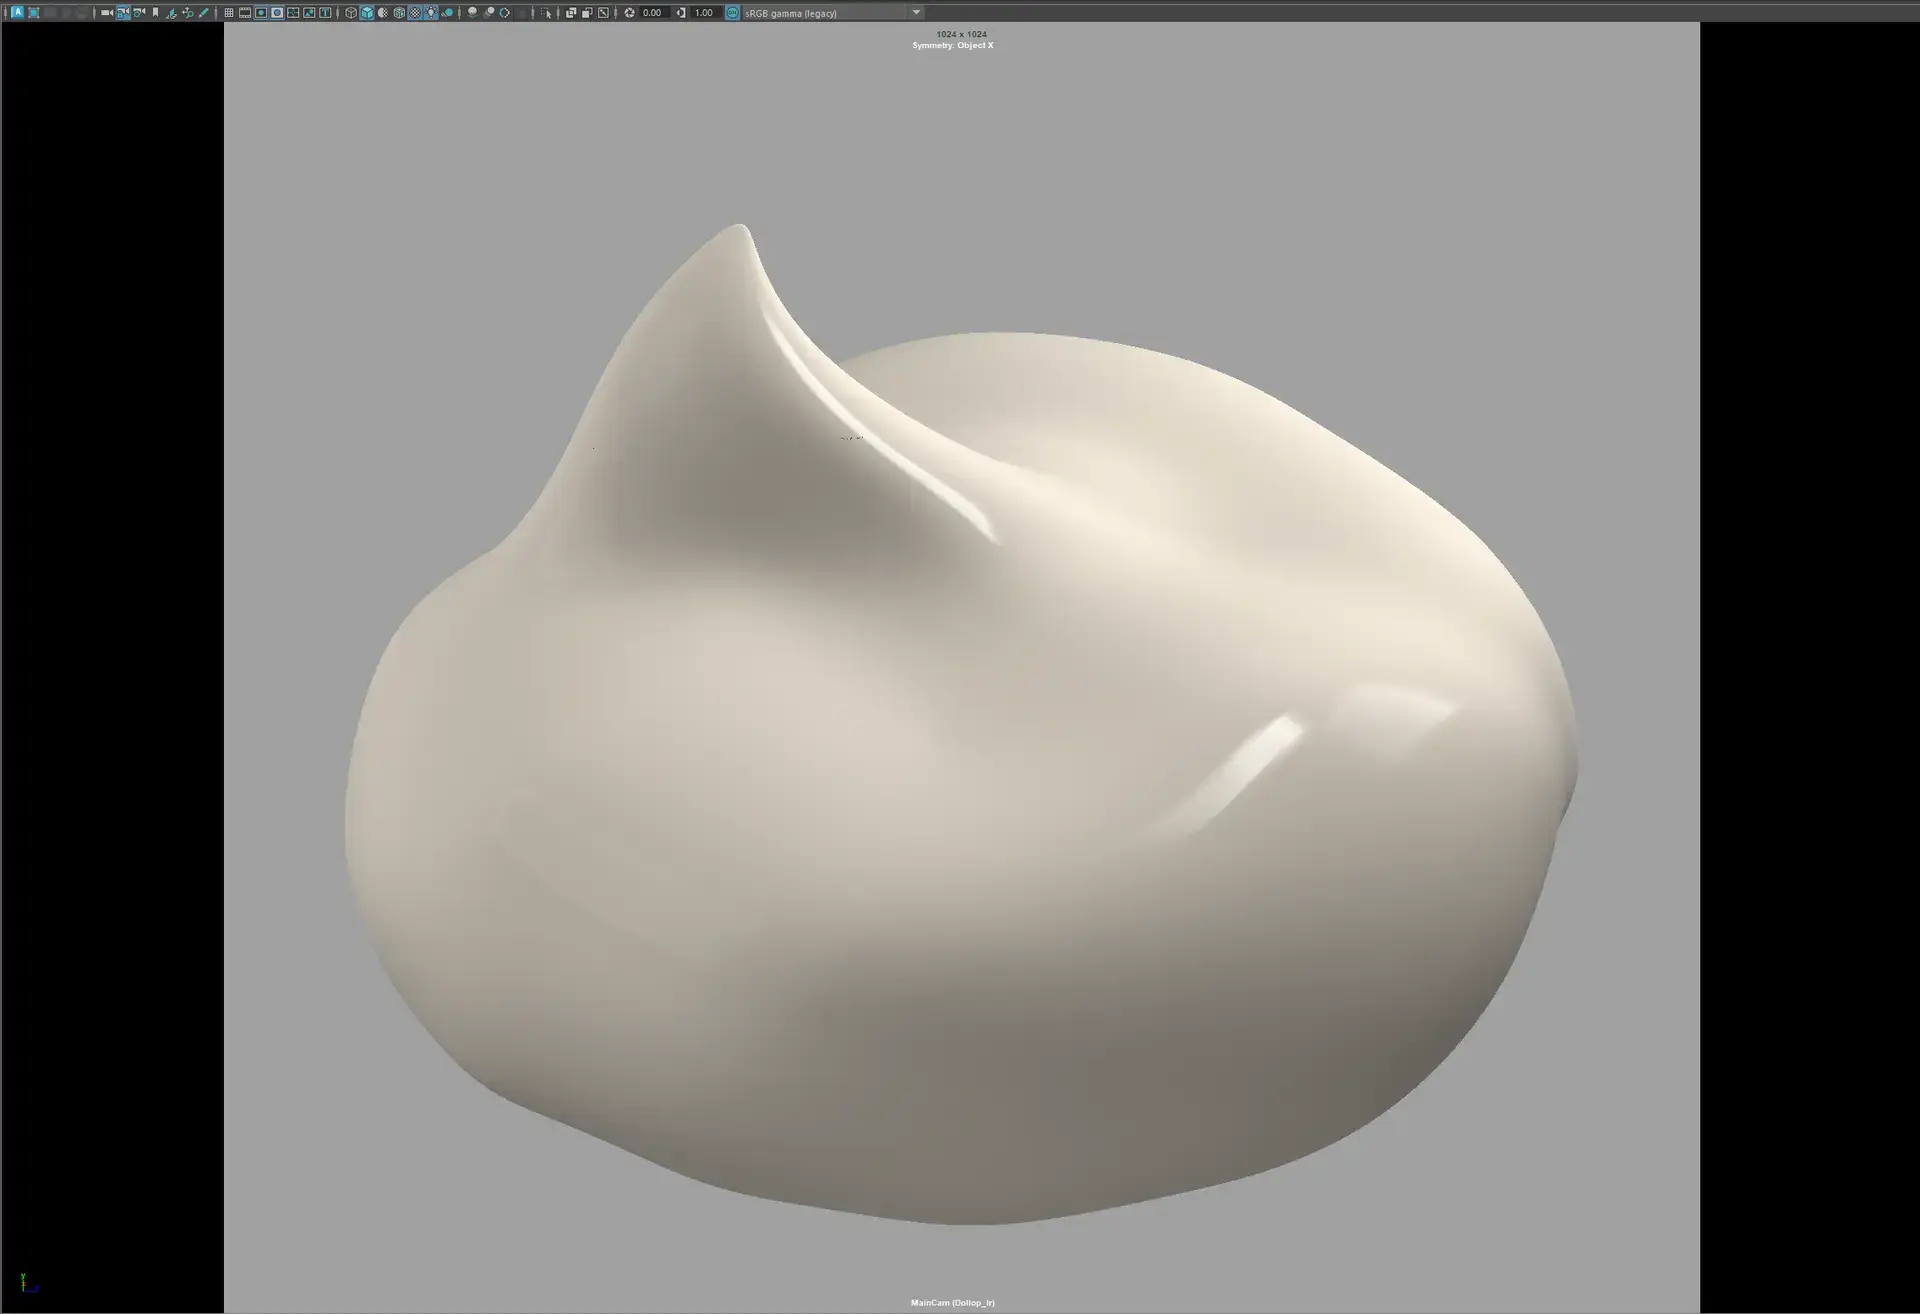
Task: Switch to Wireframe shading mode
Action: coord(351,13)
